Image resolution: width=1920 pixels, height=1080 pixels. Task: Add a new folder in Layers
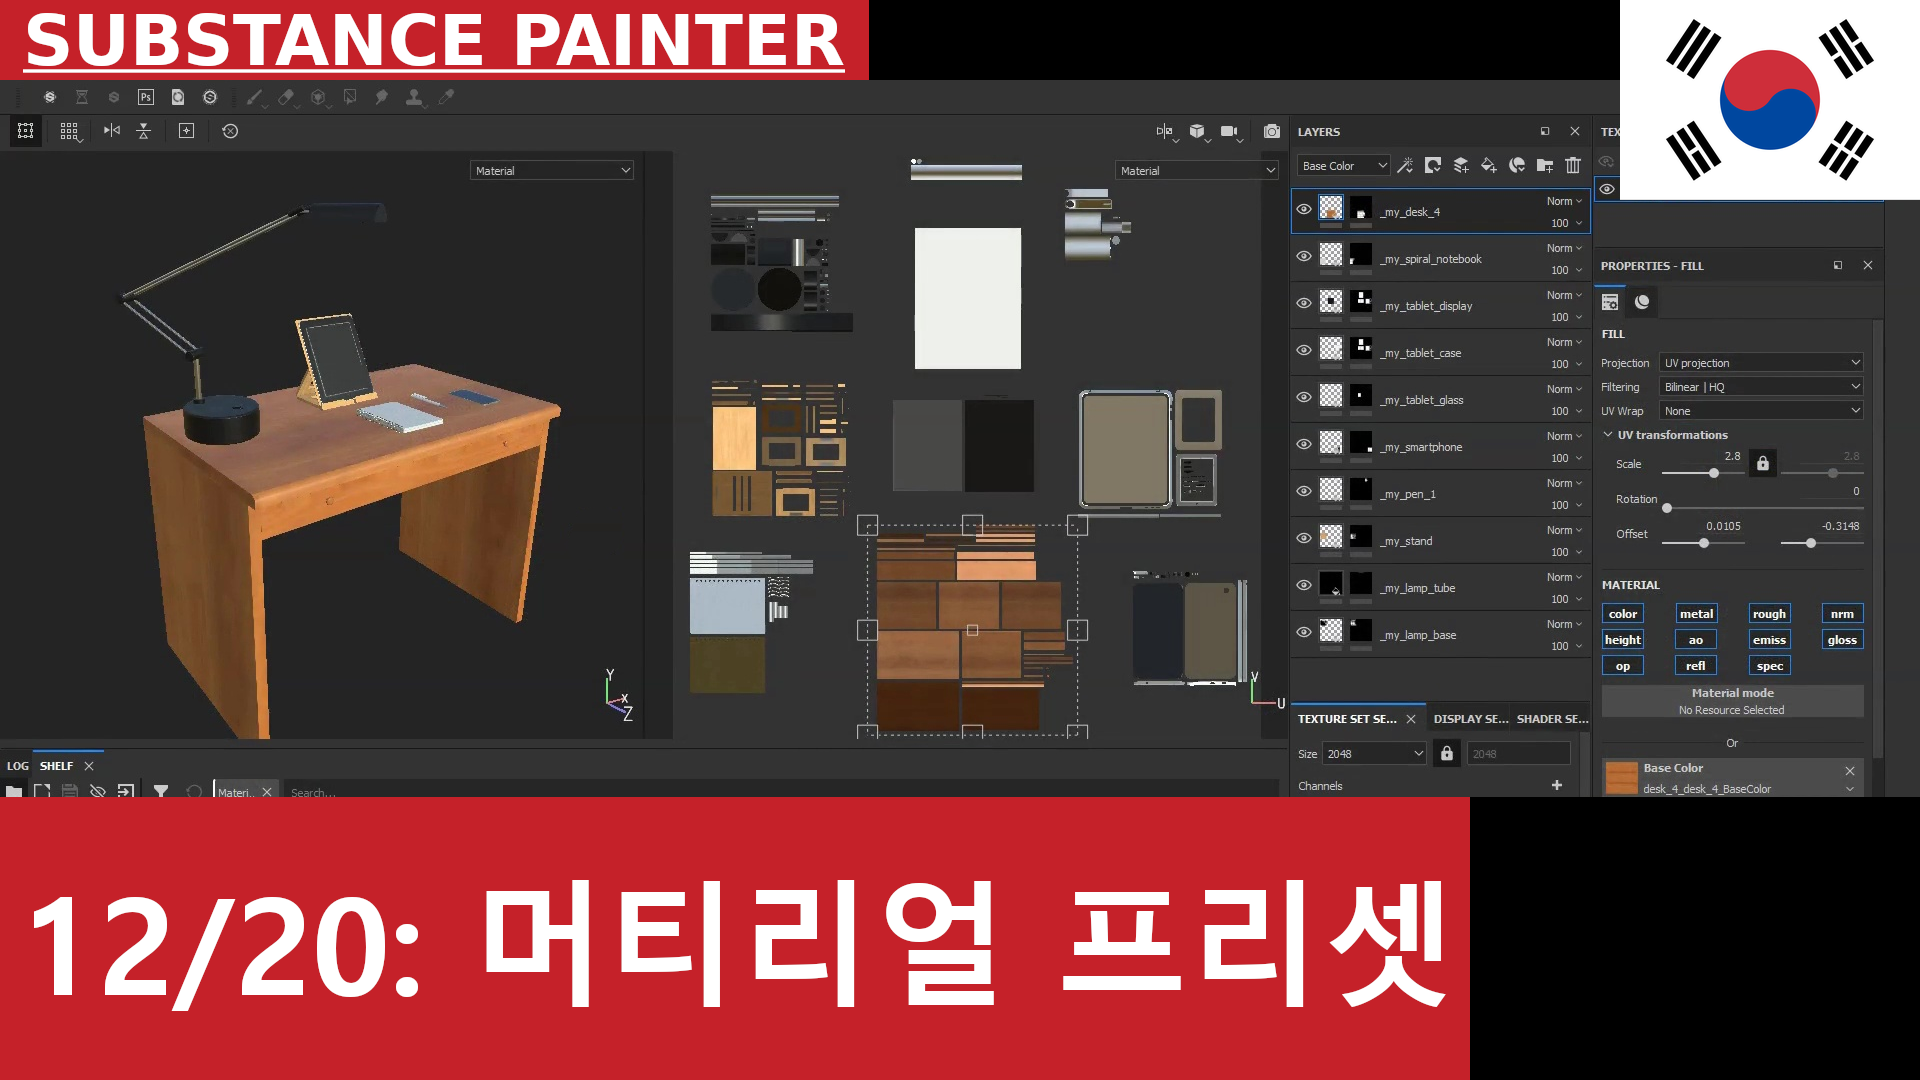pos(1545,166)
